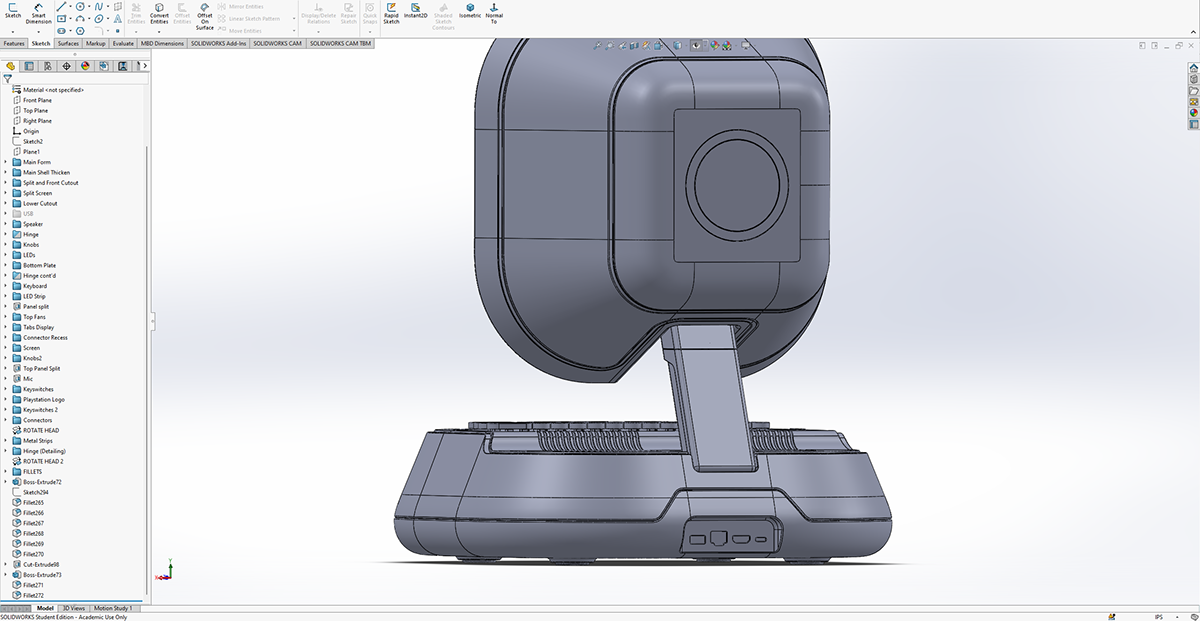Open the Evaluate tab
This screenshot has height=621, width=1200.
coord(121,43)
